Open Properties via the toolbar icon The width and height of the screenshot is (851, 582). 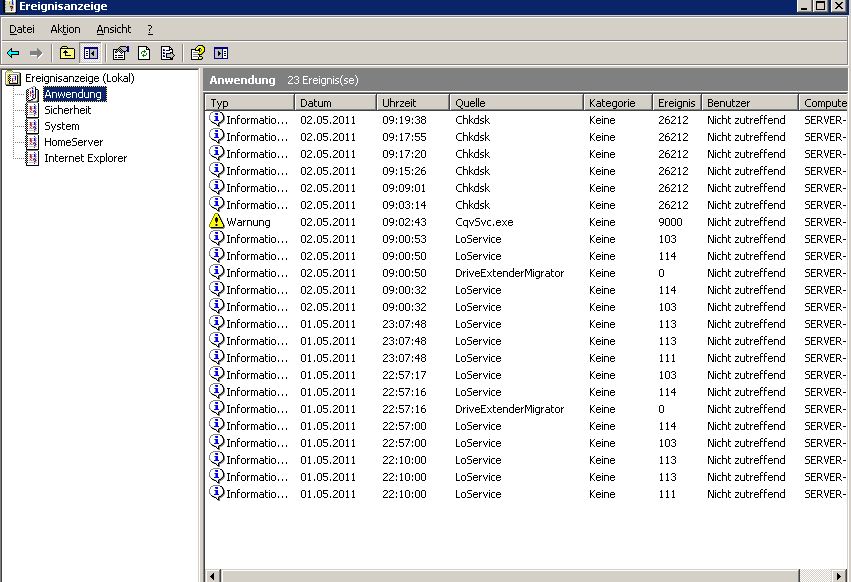coord(121,53)
